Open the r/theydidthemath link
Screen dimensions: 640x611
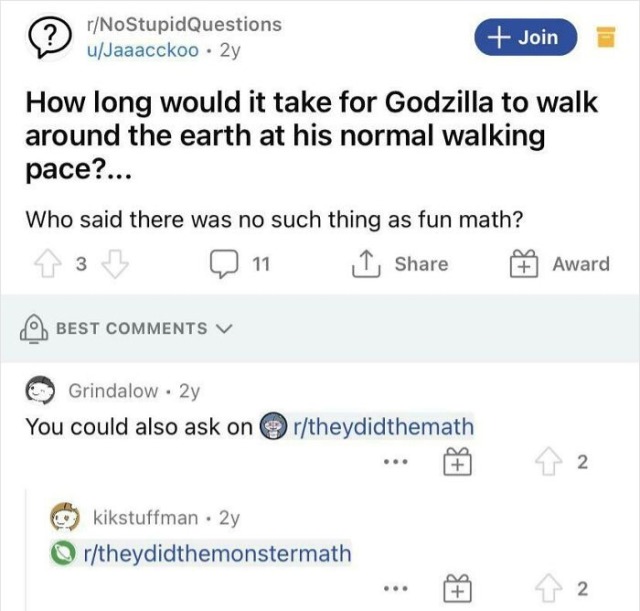point(378,427)
